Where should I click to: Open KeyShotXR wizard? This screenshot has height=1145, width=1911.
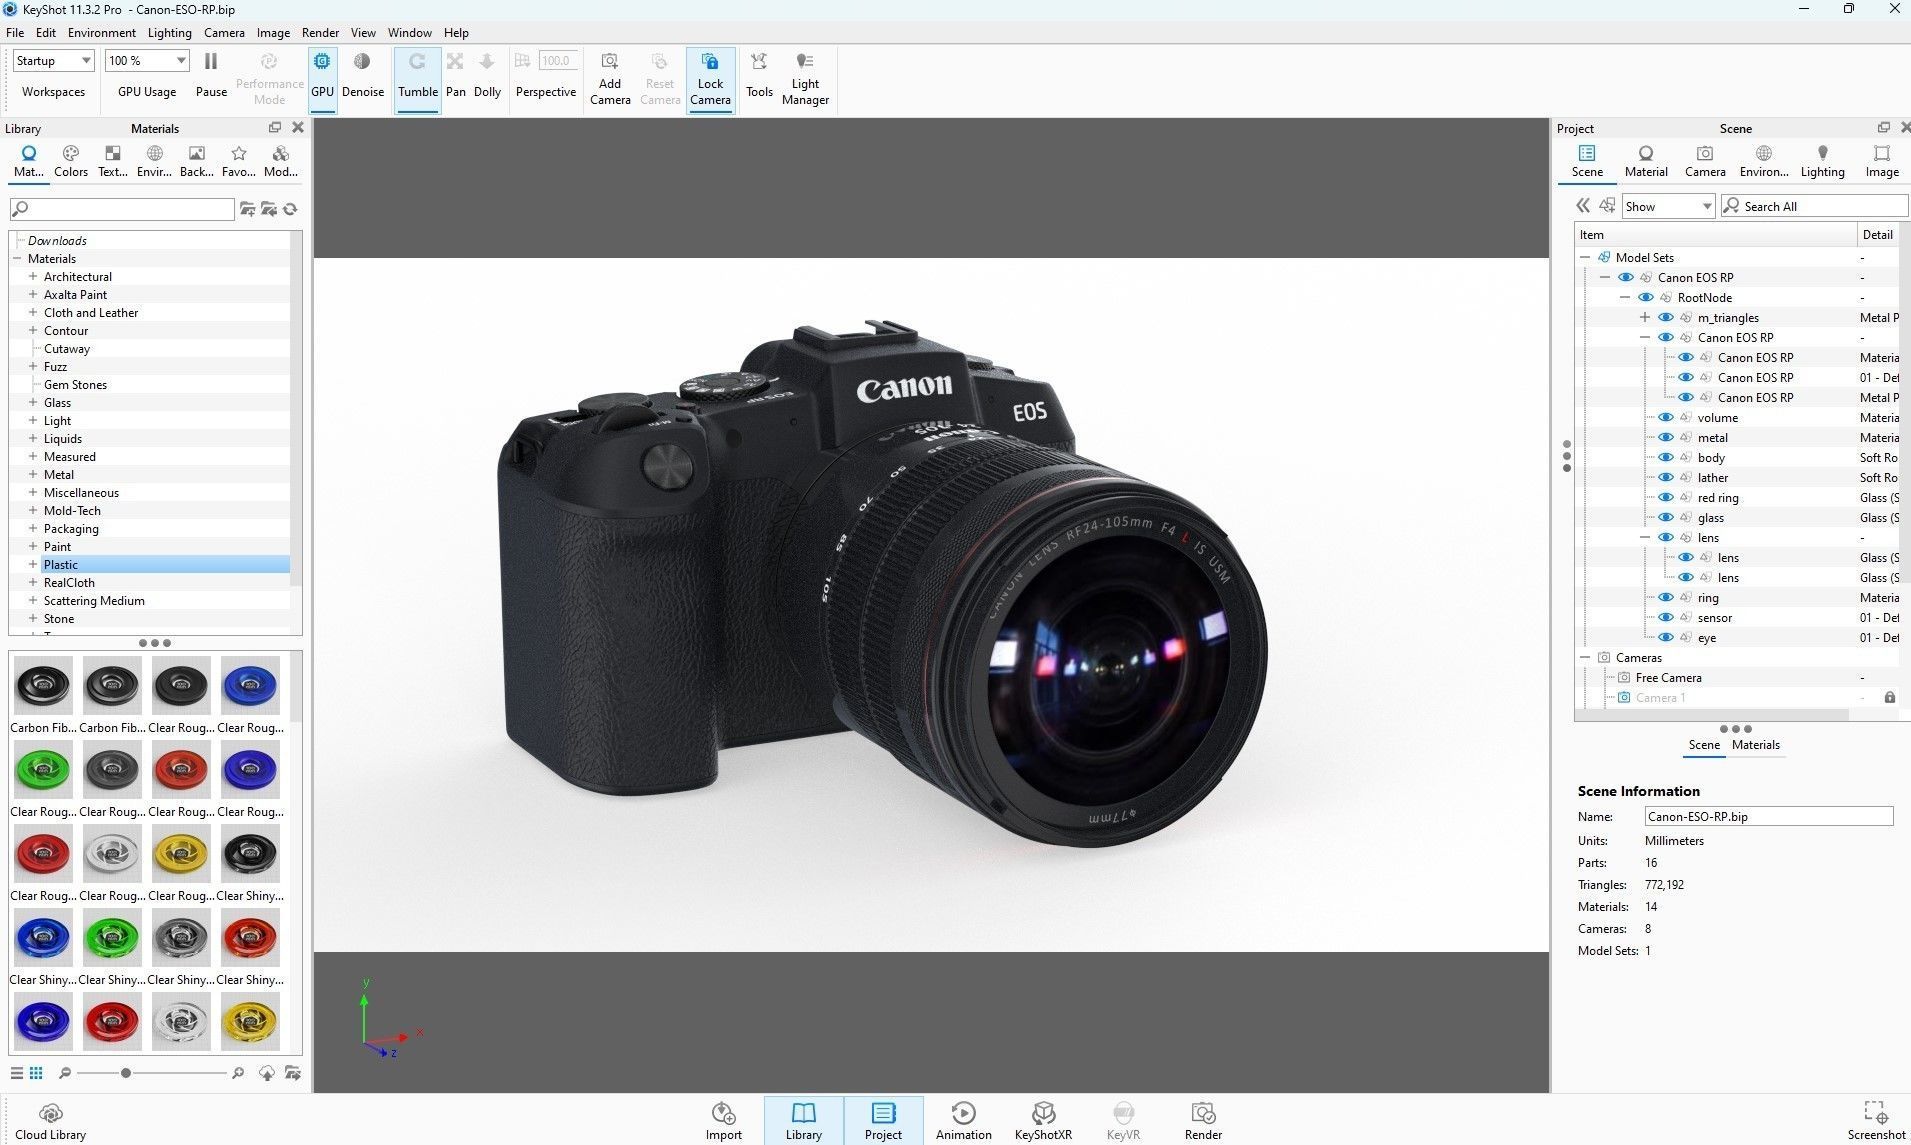click(x=1043, y=1121)
